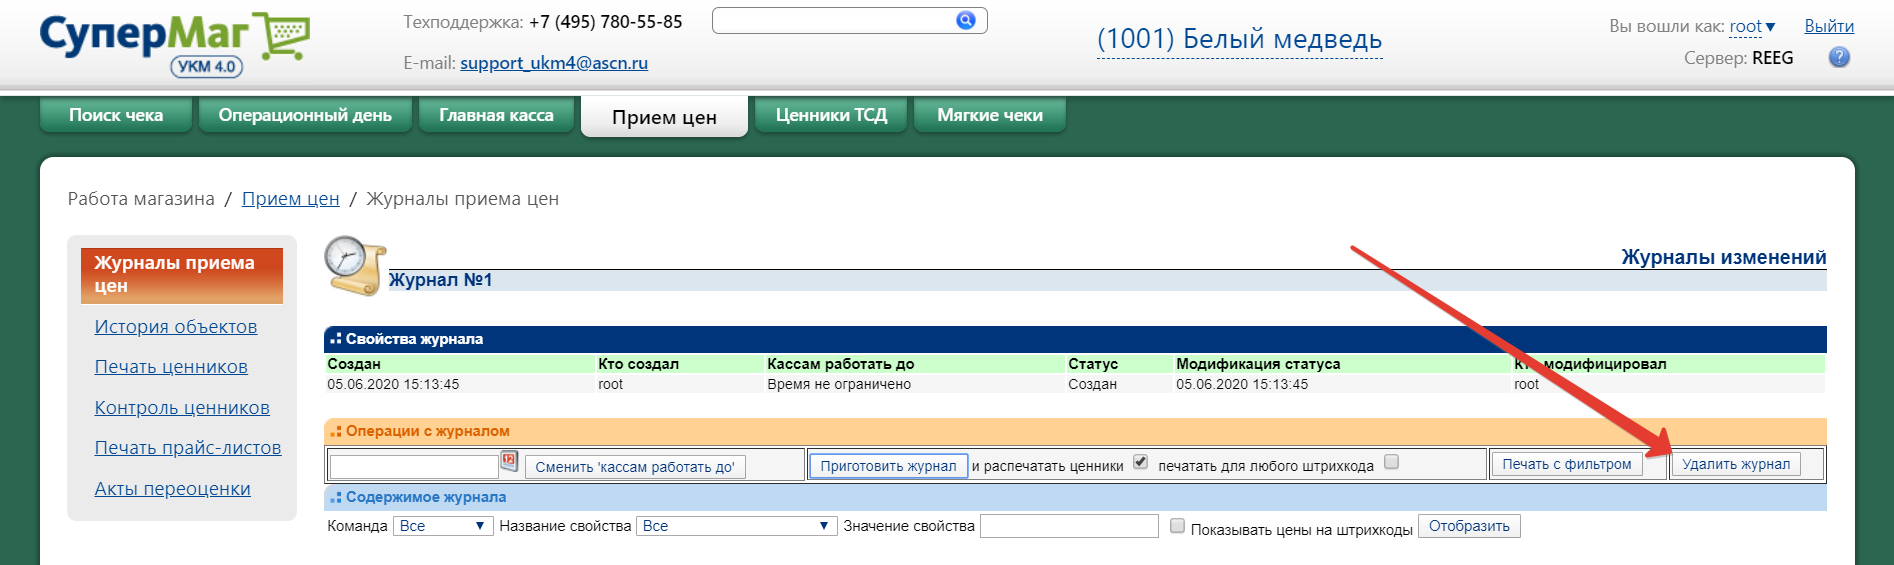Click the search magnifier icon
The image size is (1894, 565).
tap(965, 20)
